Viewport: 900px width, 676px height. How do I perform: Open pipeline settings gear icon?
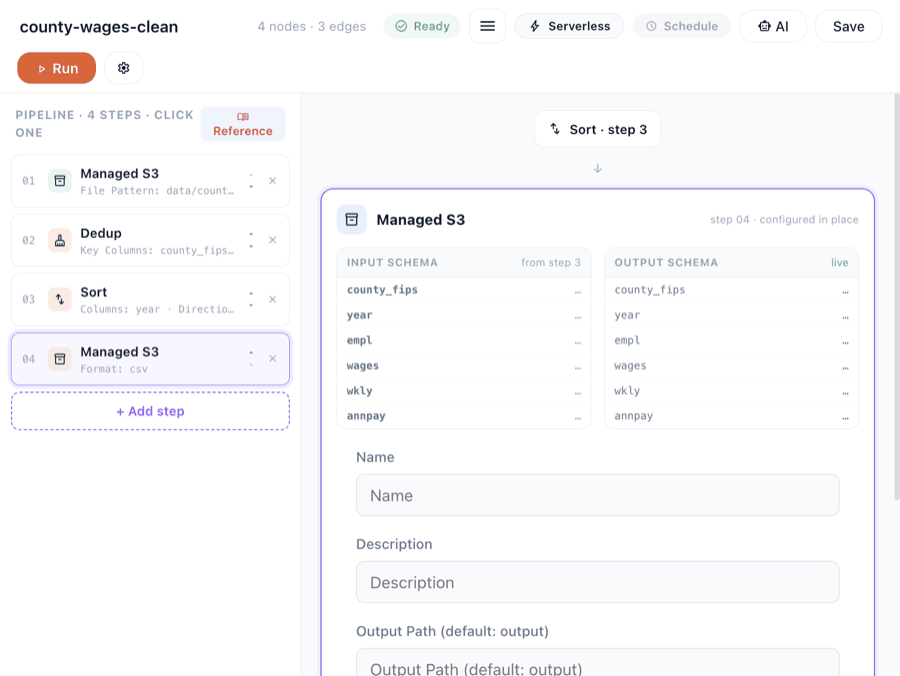tap(123, 68)
